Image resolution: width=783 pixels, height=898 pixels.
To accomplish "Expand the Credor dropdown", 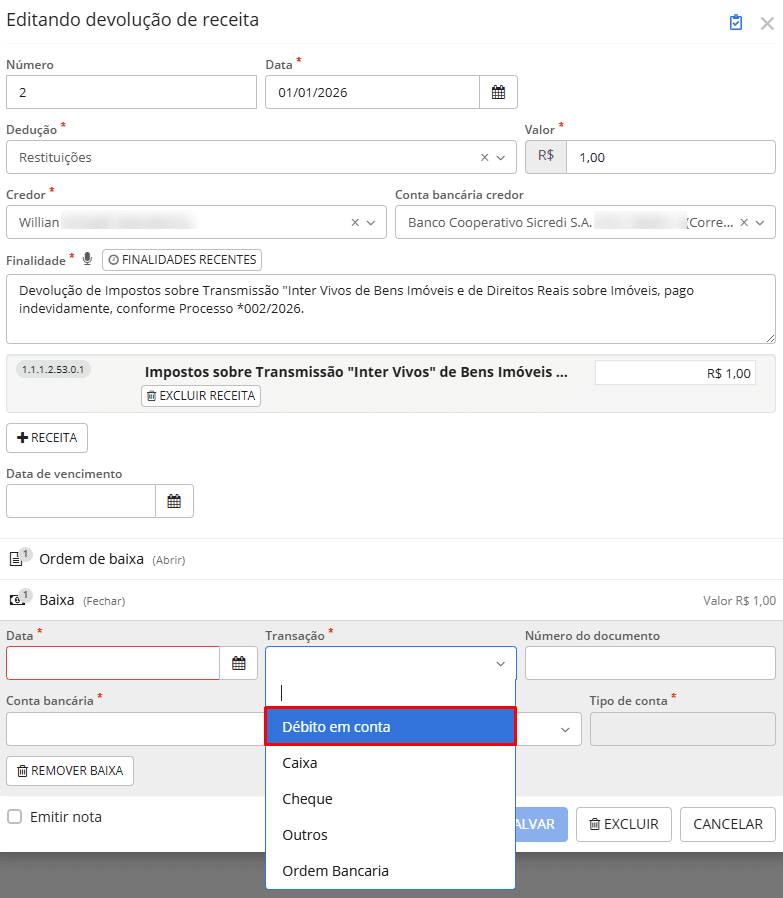I will point(371,222).
